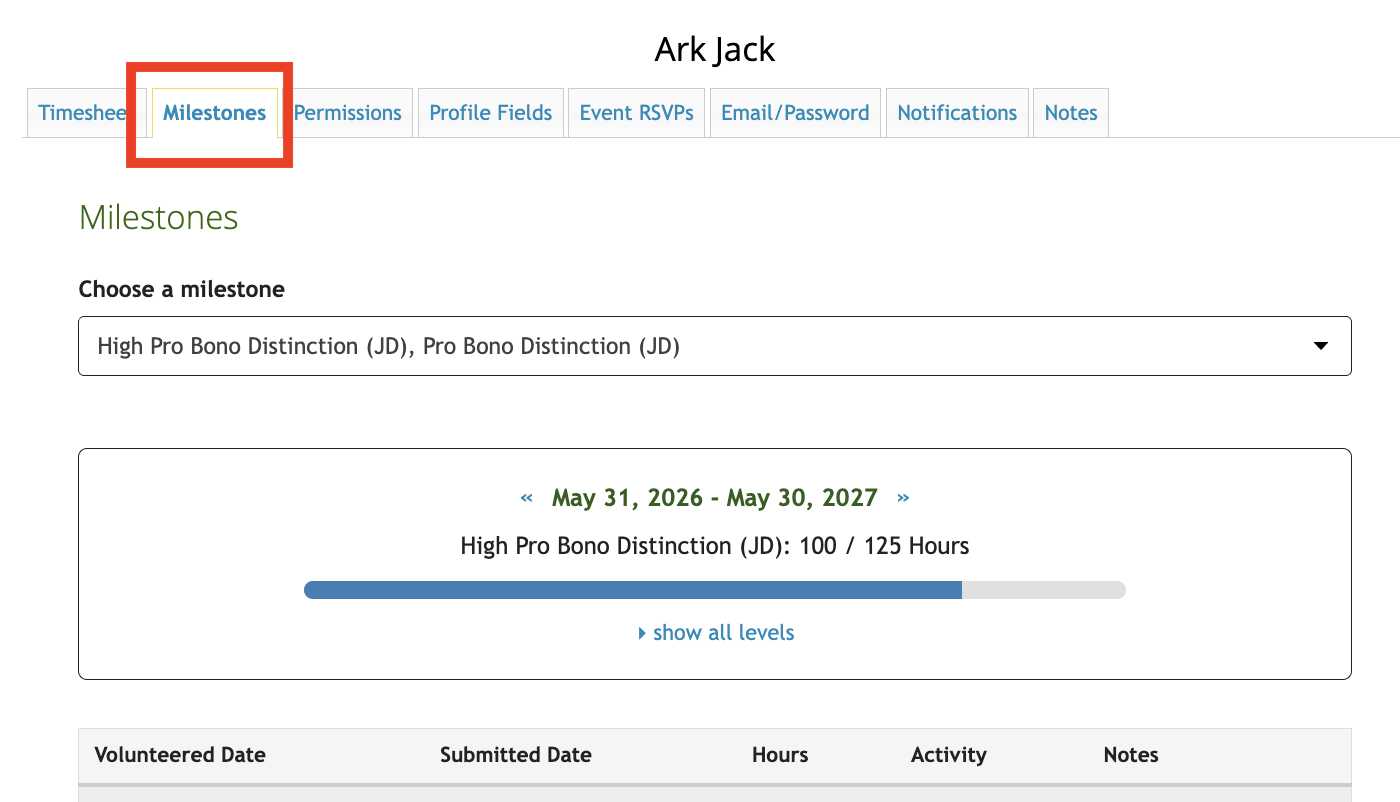Click the Notes column header in table
This screenshot has height=802, width=1400.
tap(1131, 755)
